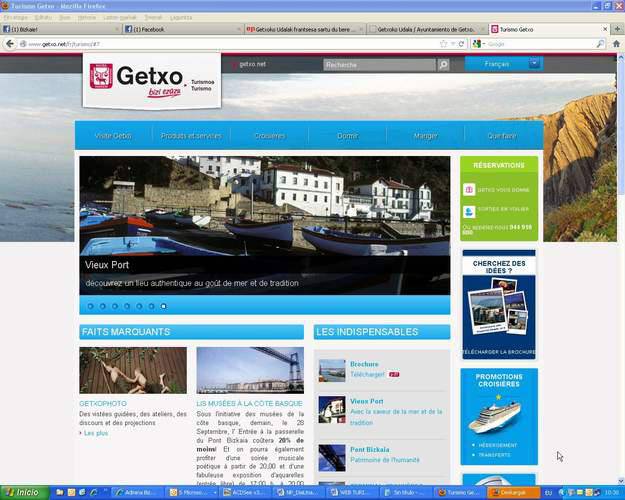Screen dimensions: 625x500
Task: Select the second carousel slide dot
Action: (103, 306)
